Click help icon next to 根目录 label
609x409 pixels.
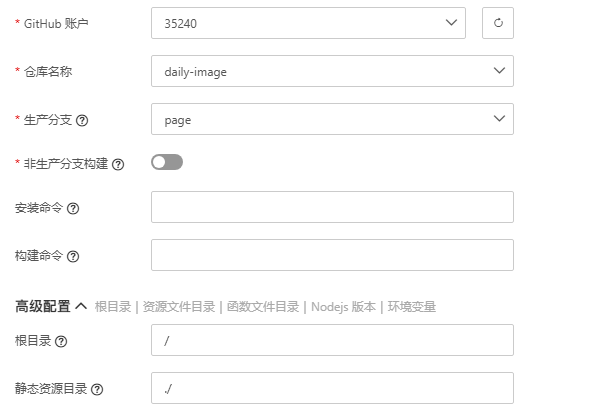pos(61,341)
